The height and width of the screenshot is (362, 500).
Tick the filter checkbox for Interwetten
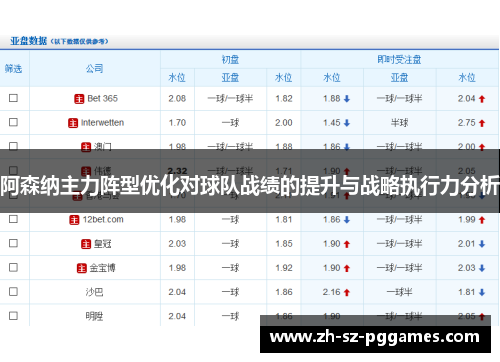(x=13, y=122)
